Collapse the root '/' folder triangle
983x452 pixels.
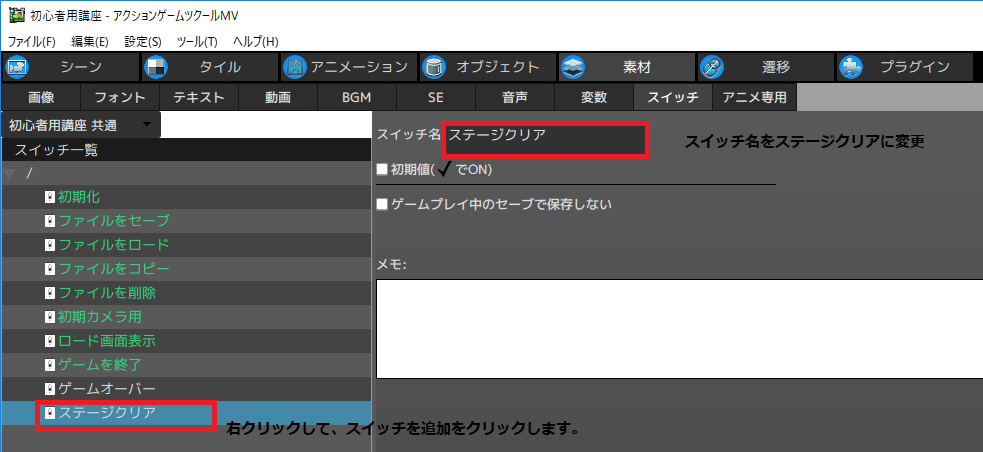tap(8, 173)
